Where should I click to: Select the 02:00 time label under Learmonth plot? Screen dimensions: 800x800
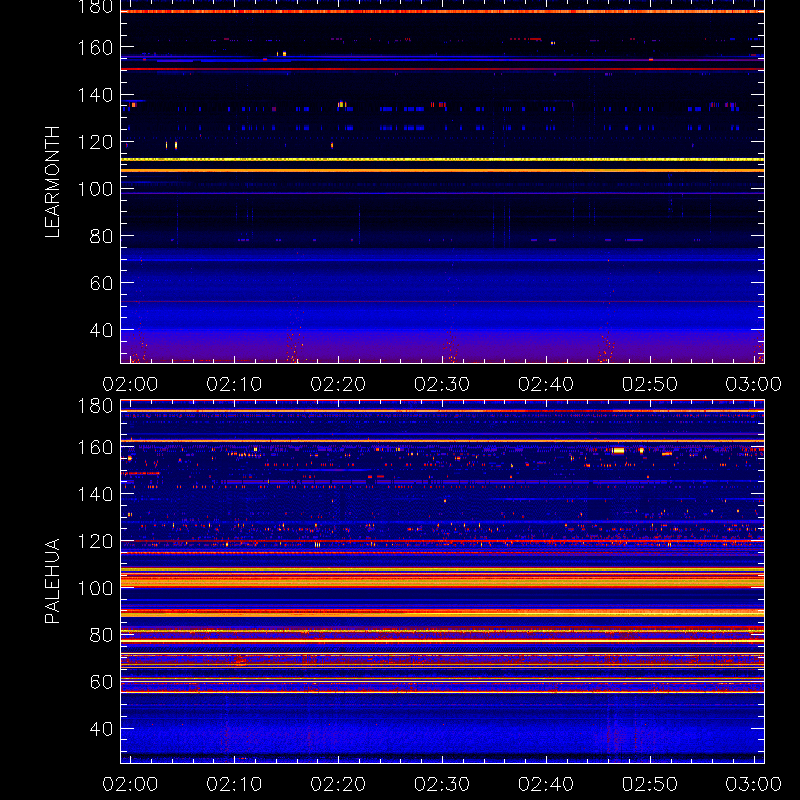(x=130, y=384)
